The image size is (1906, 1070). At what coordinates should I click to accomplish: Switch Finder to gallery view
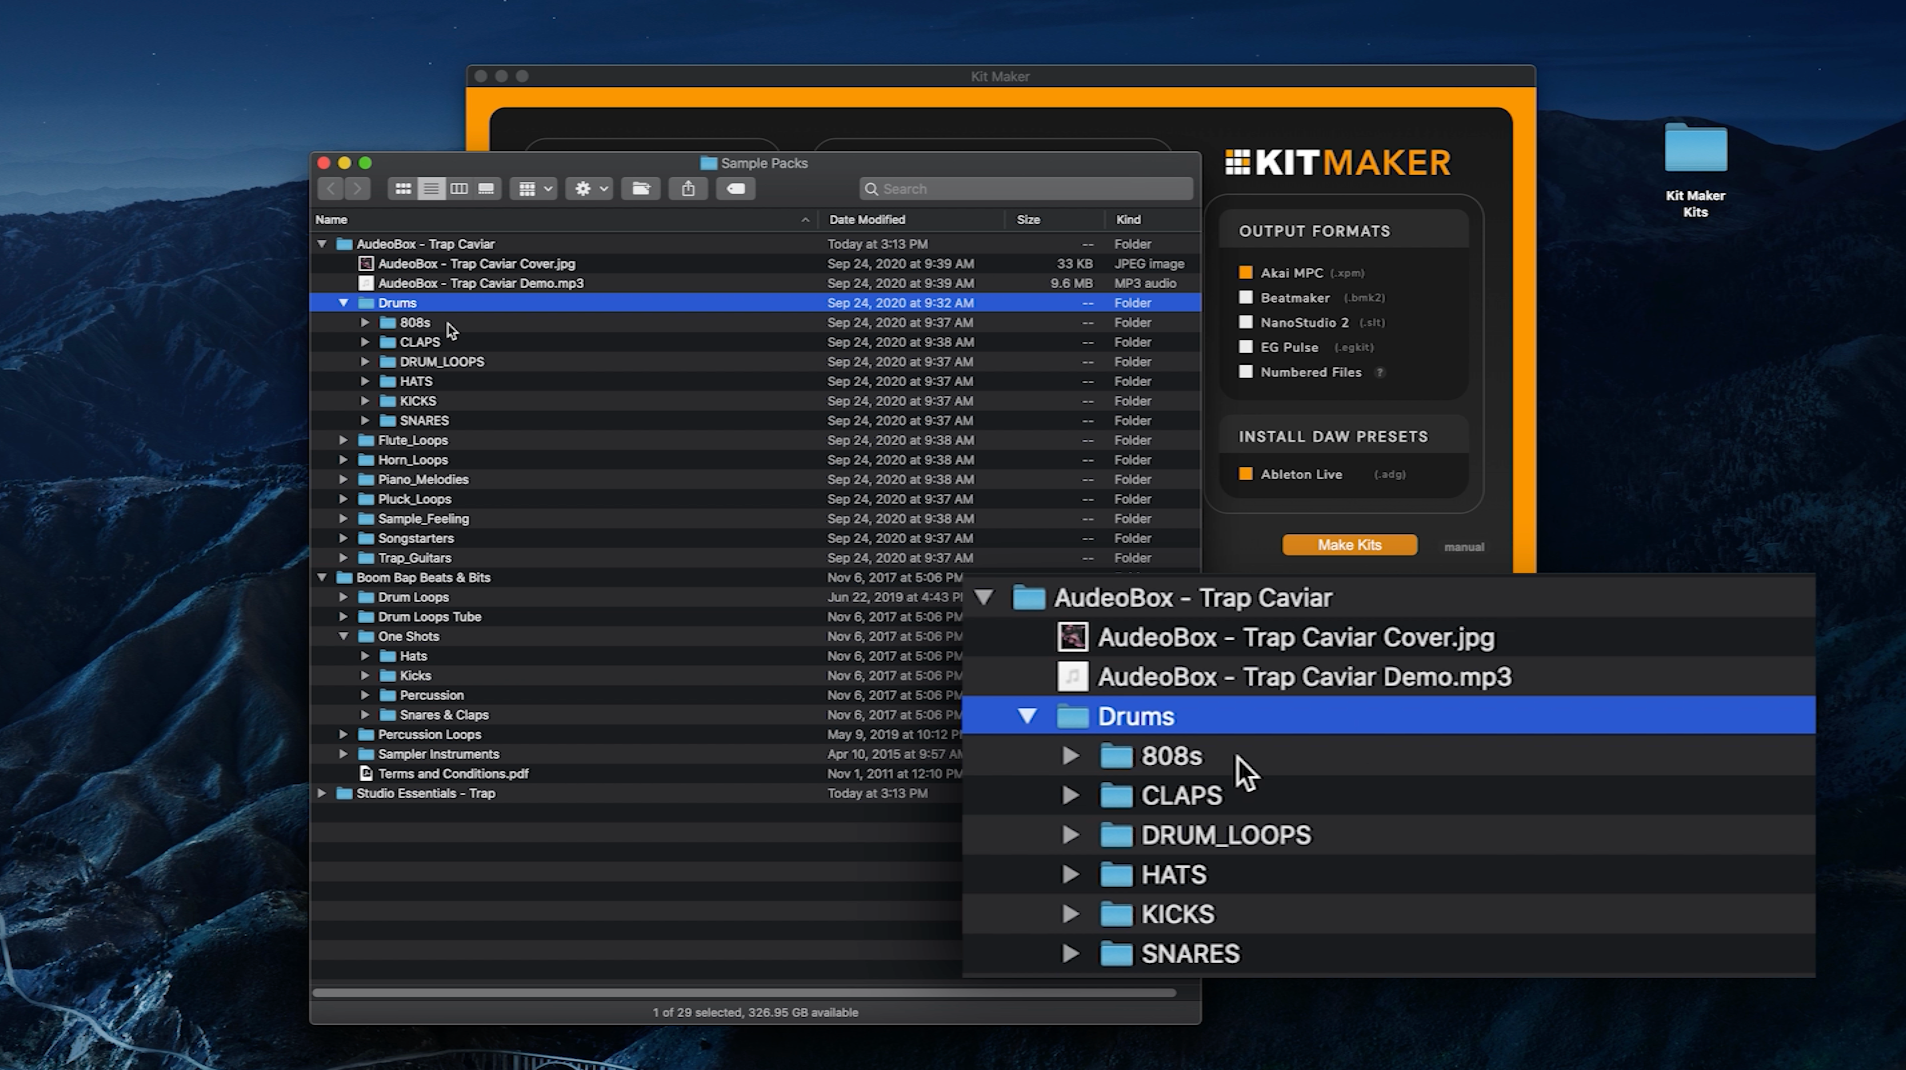(x=486, y=189)
